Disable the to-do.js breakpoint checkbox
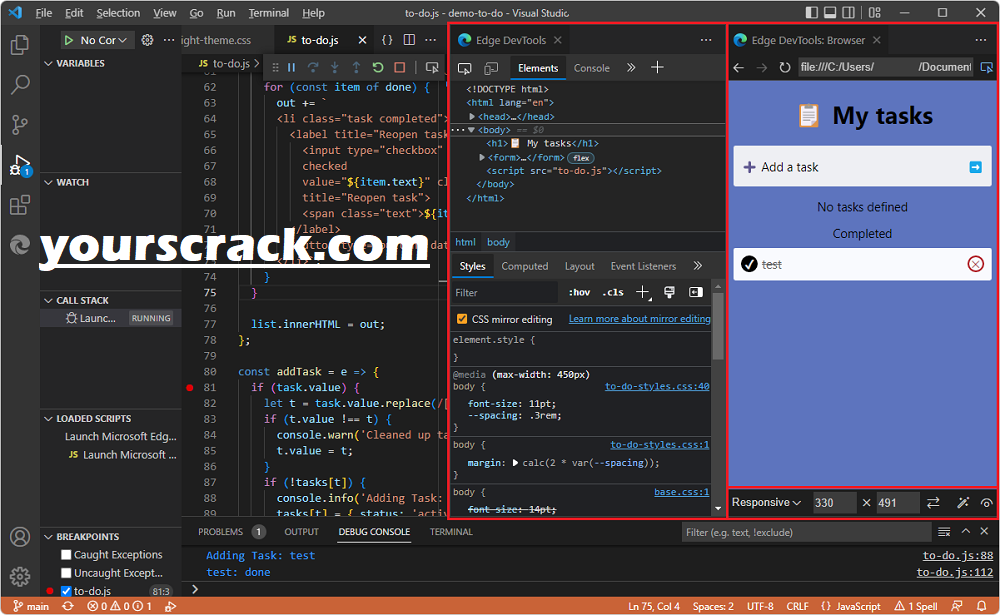The image size is (1000, 615). coord(66,591)
